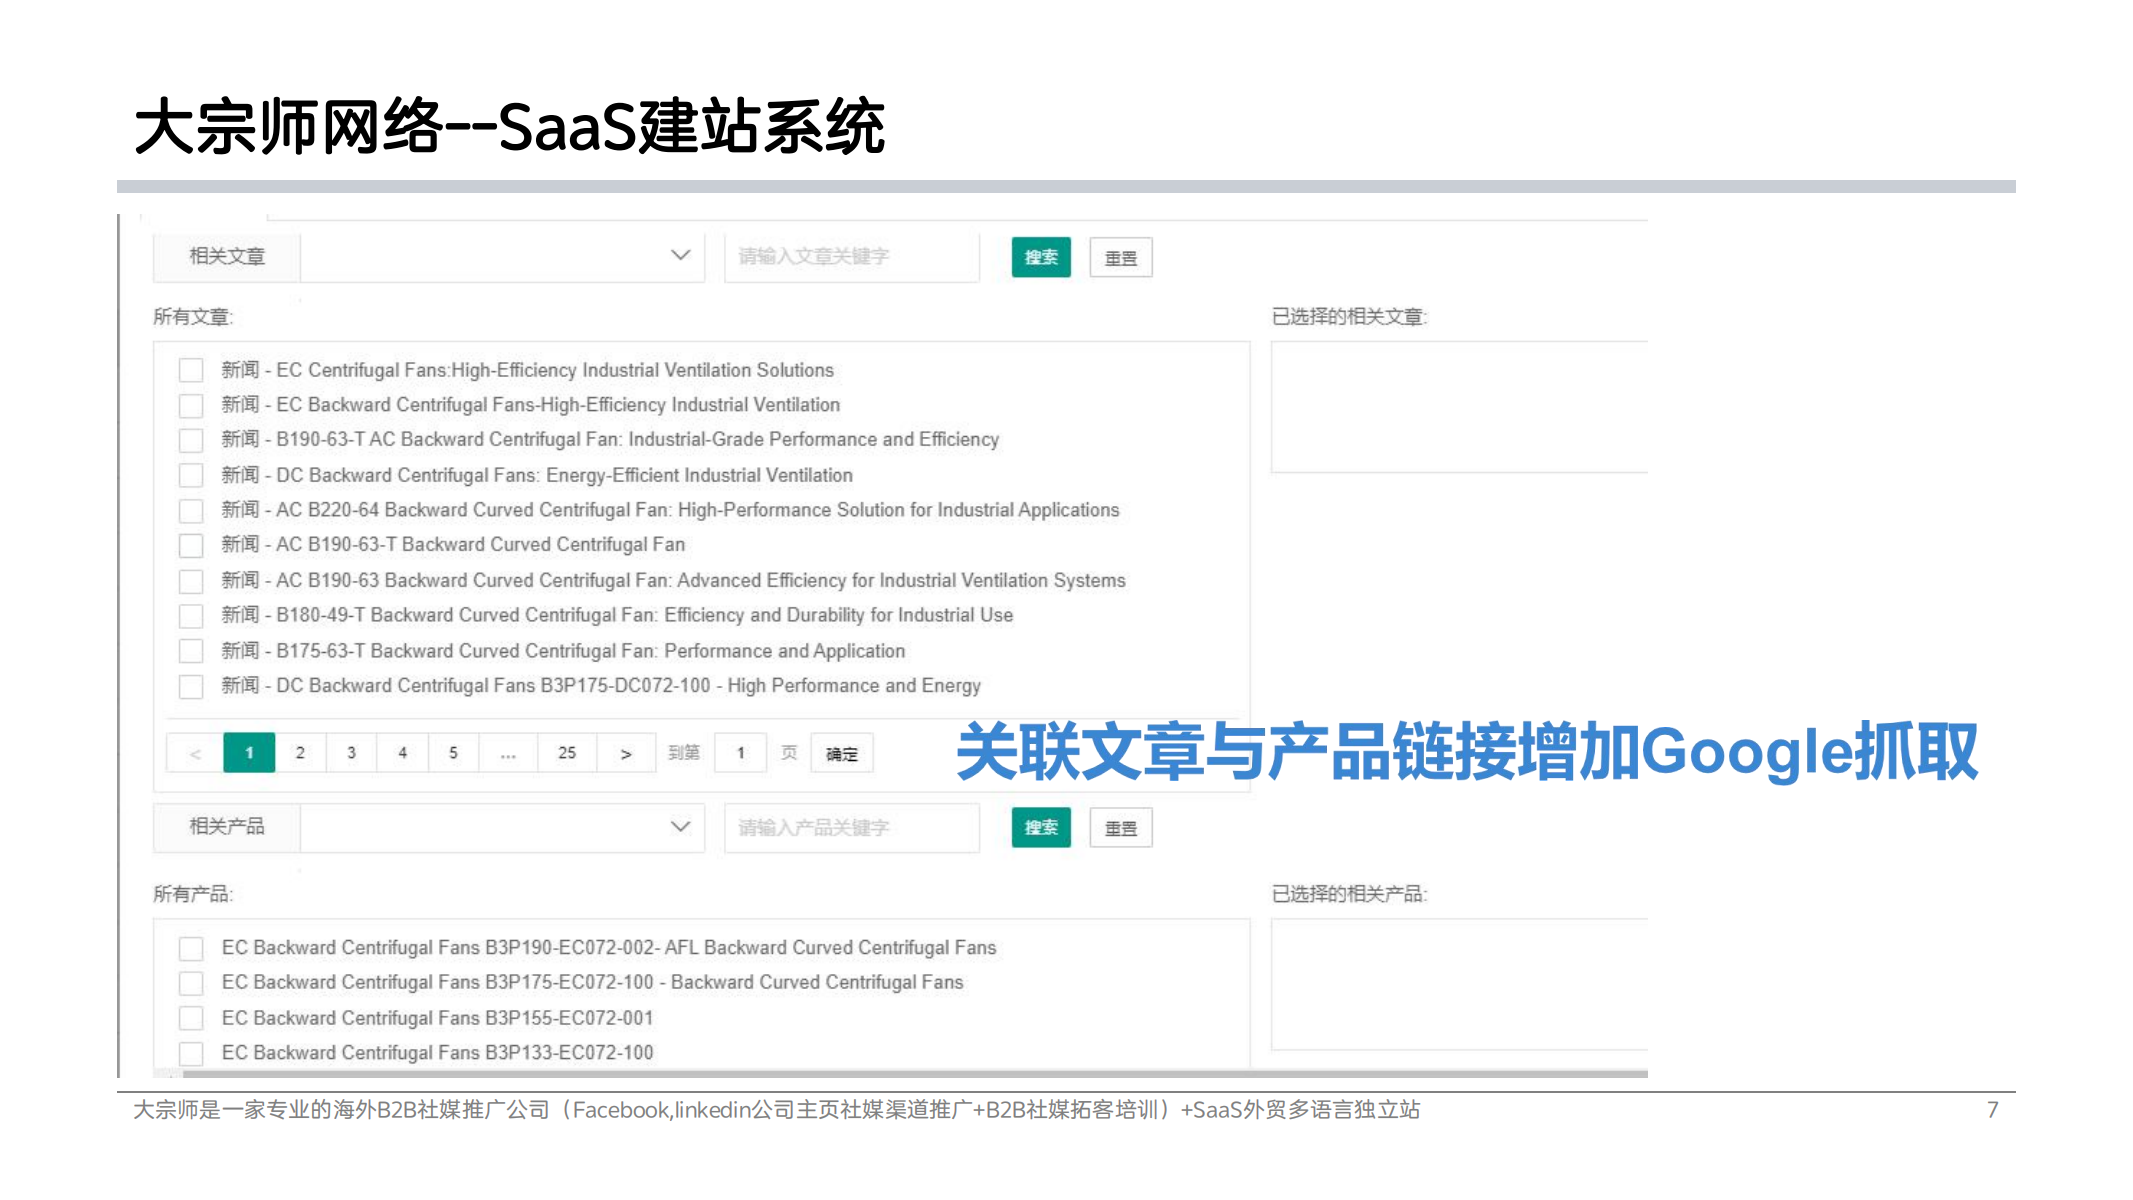Focus the article keyword input field
The height and width of the screenshot is (1200, 2133).
click(850, 257)
